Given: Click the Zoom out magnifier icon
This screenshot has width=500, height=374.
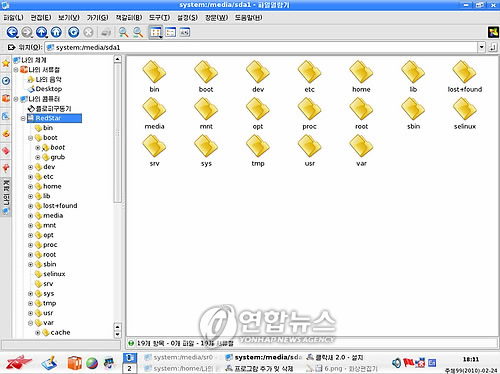Looking at the screenshot, I should [138, 32].
